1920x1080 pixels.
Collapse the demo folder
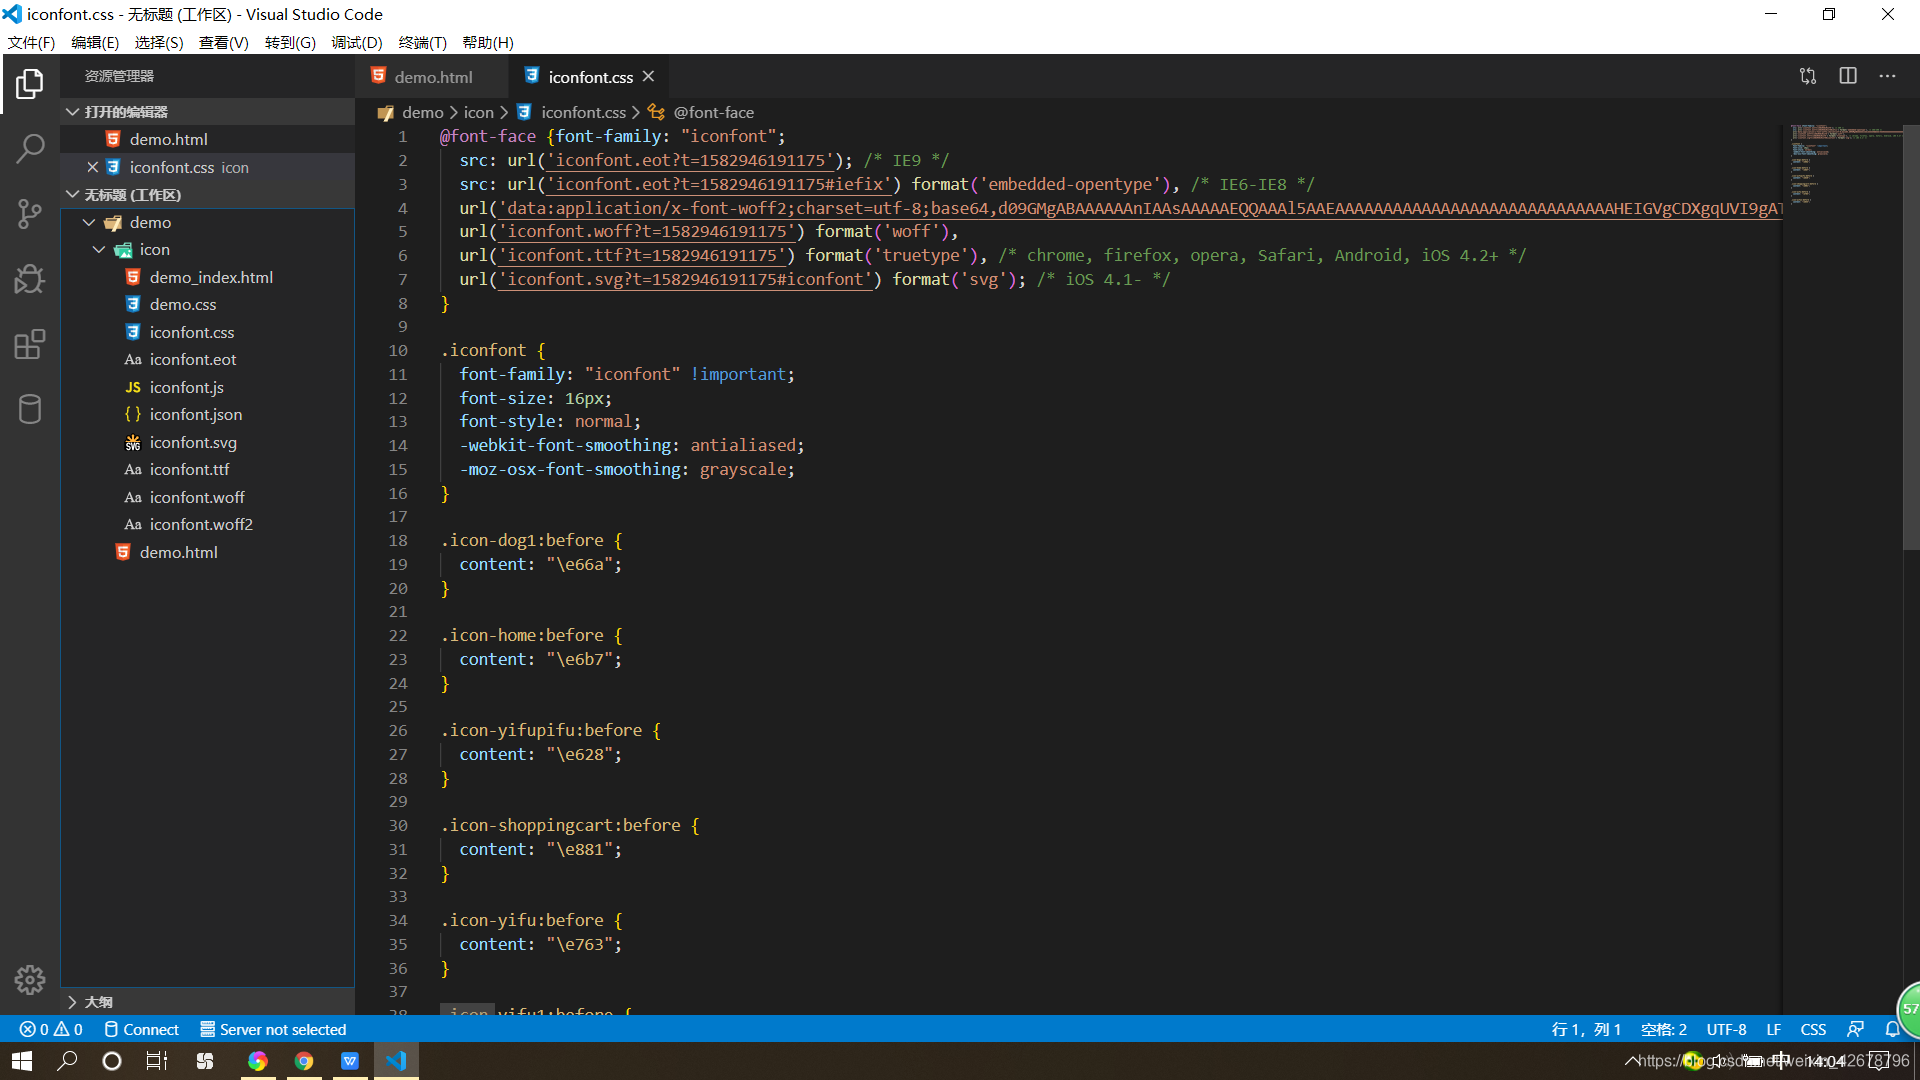point(207,222)
